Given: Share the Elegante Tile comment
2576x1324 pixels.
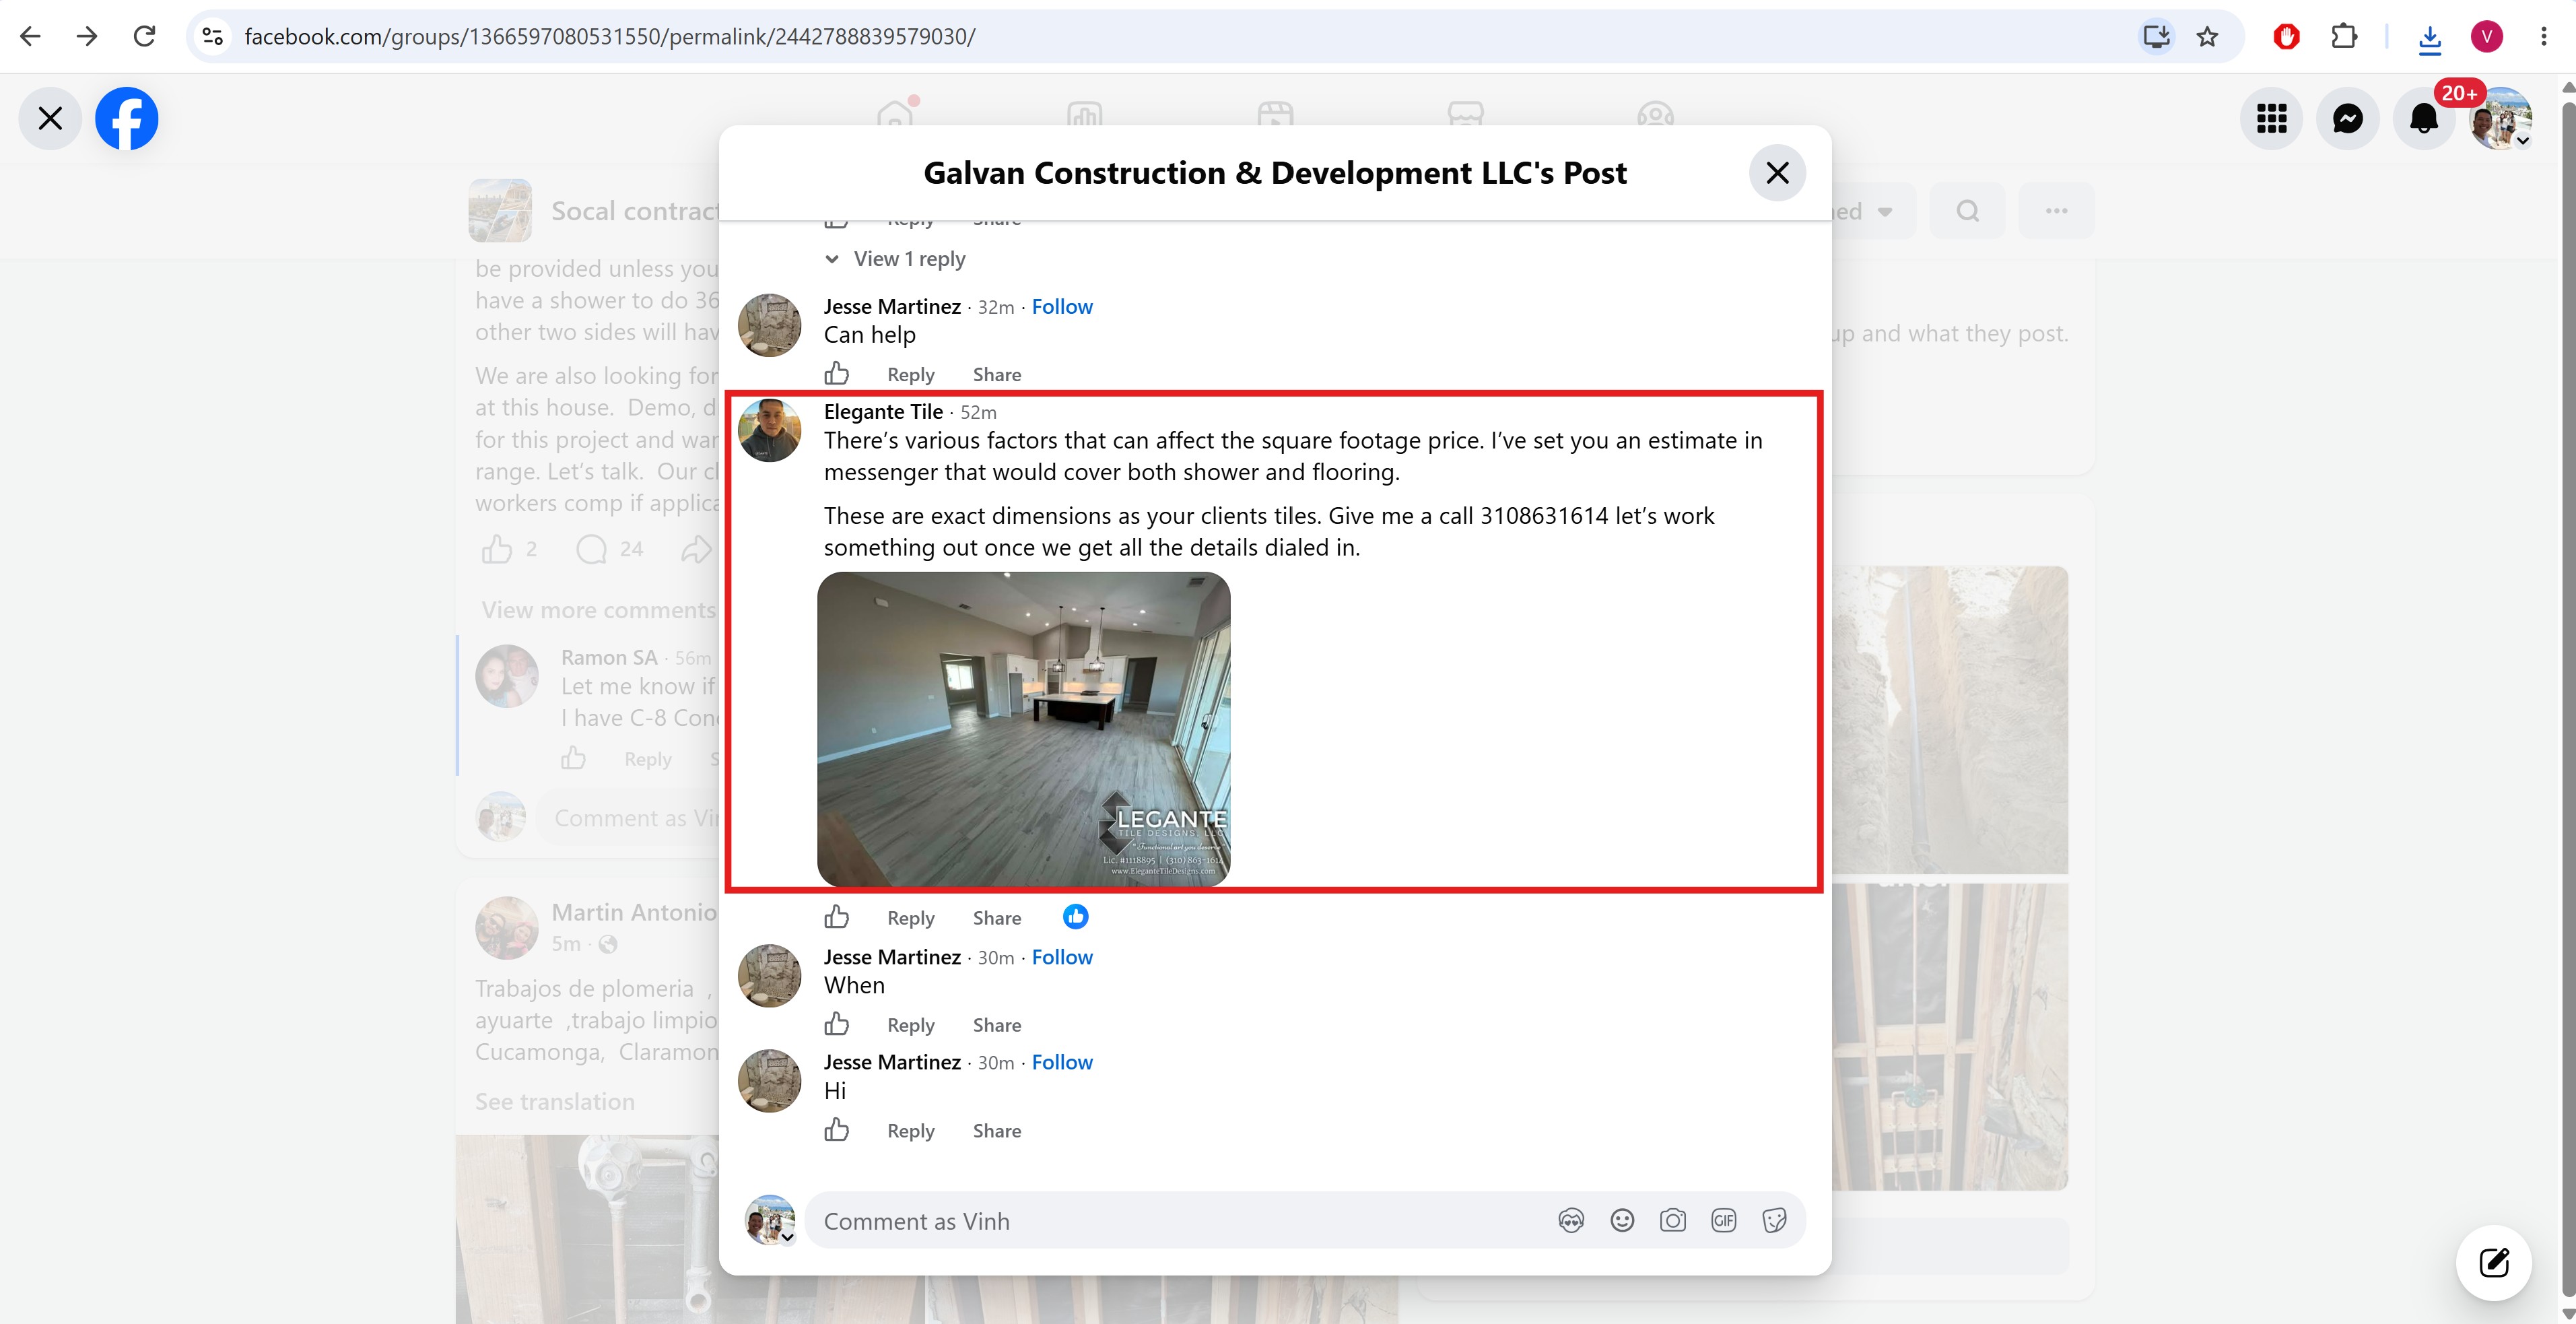Looking at the screenshot, I should 997,918.
